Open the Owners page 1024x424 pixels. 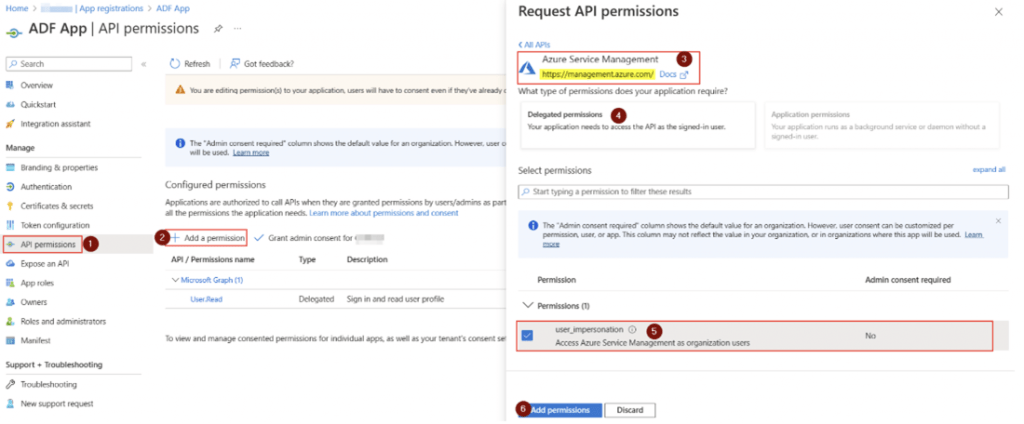pyautogui.click(x=34, y=302)
